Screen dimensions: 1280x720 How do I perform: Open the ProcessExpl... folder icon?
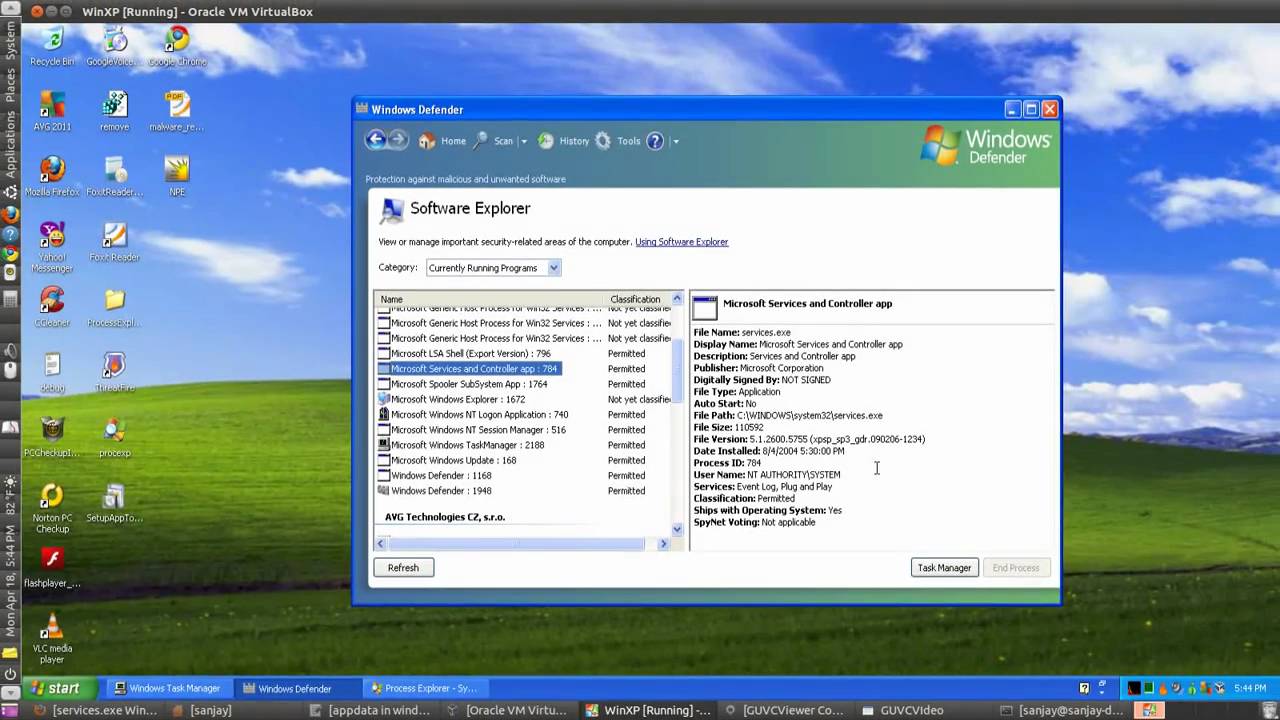coord(114,307)
